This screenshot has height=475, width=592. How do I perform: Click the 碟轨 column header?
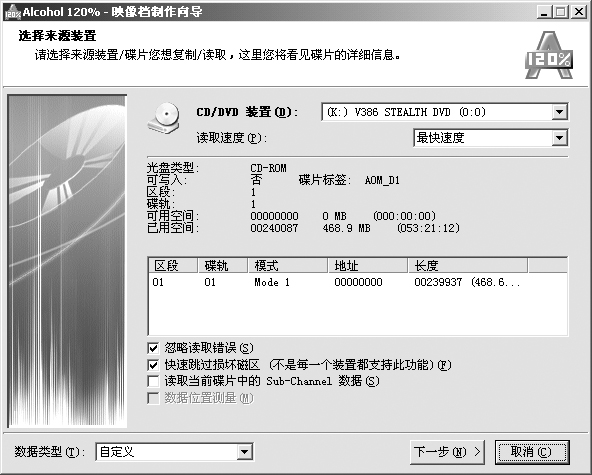[223, 265]
